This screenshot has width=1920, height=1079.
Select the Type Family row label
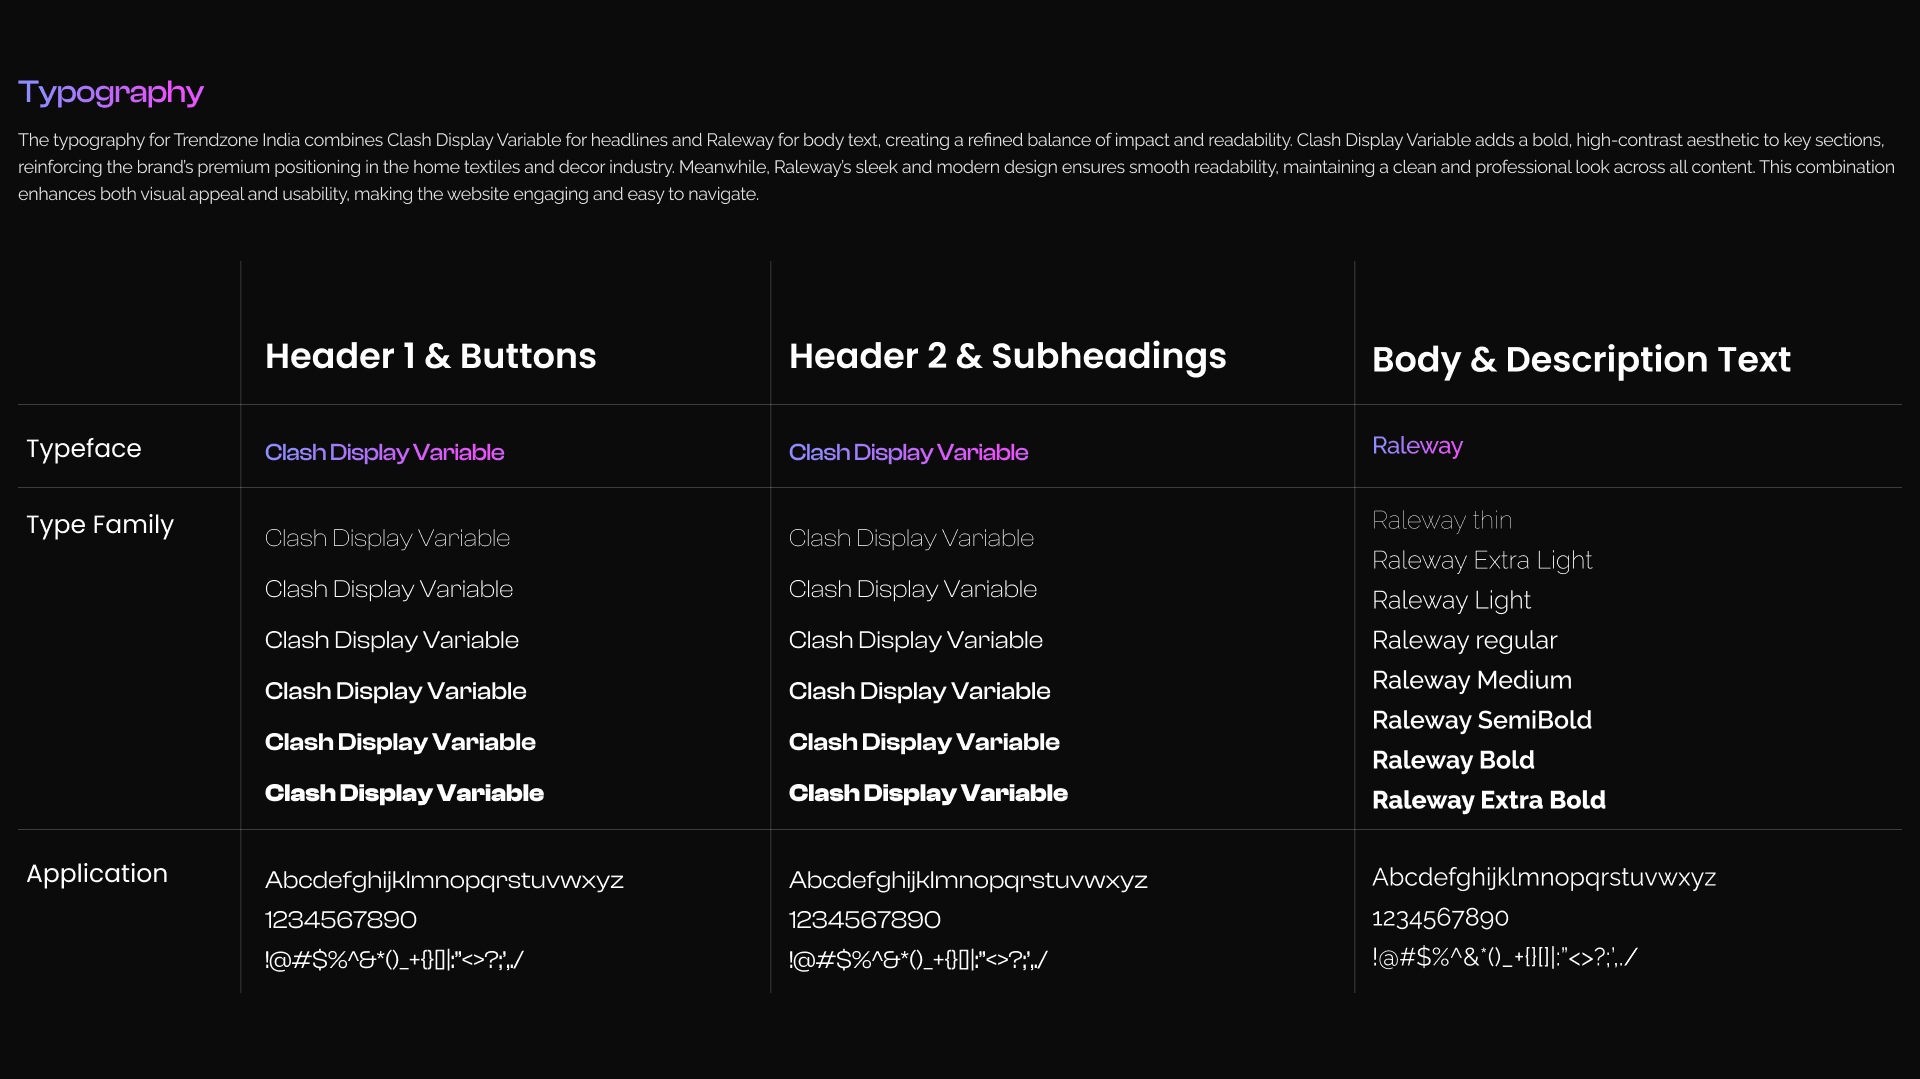coord(100,524)
